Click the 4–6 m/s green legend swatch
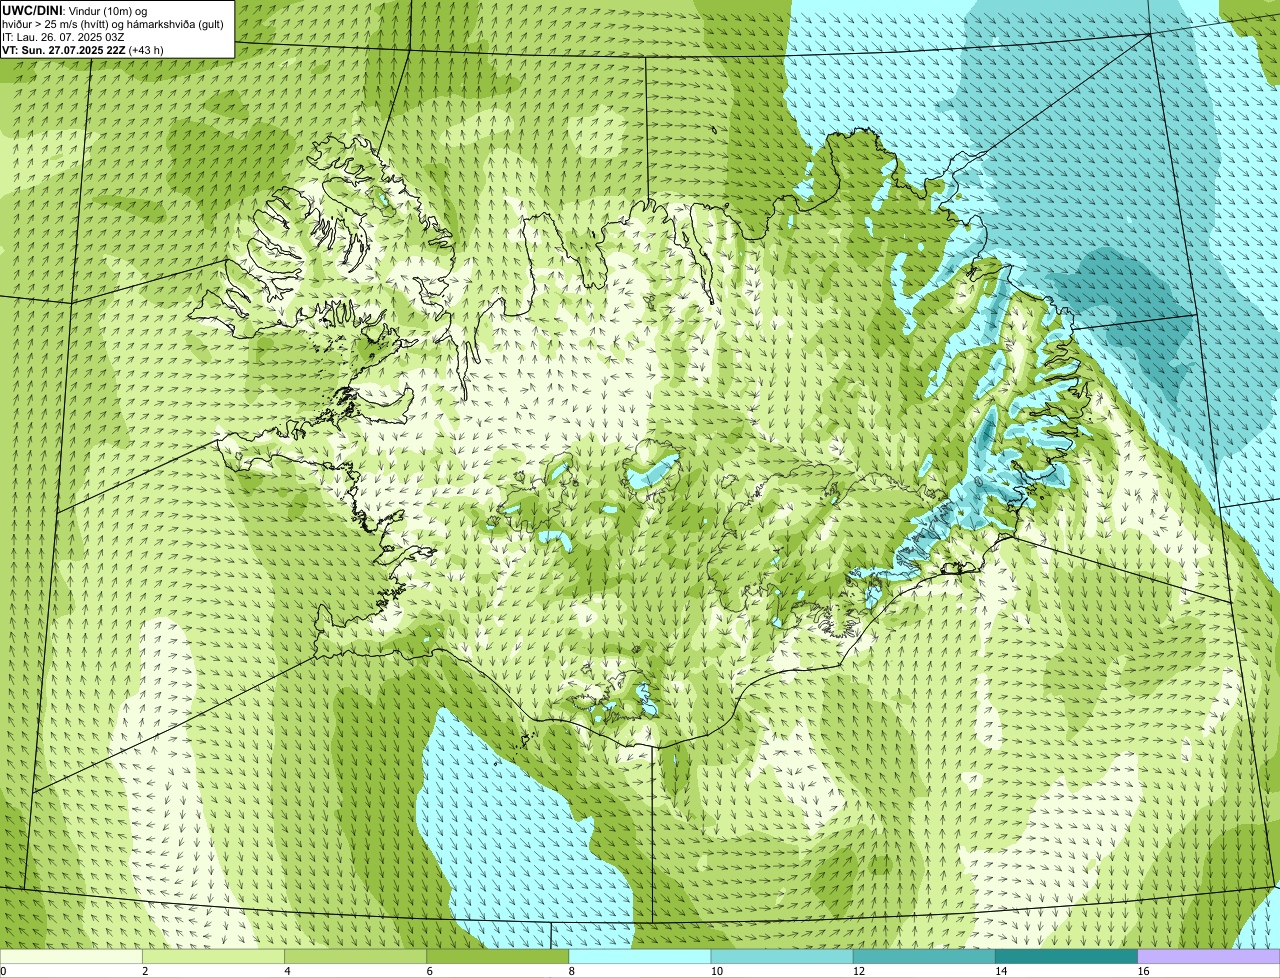Viewport: 1280px width, 978px height. [357, 957]
